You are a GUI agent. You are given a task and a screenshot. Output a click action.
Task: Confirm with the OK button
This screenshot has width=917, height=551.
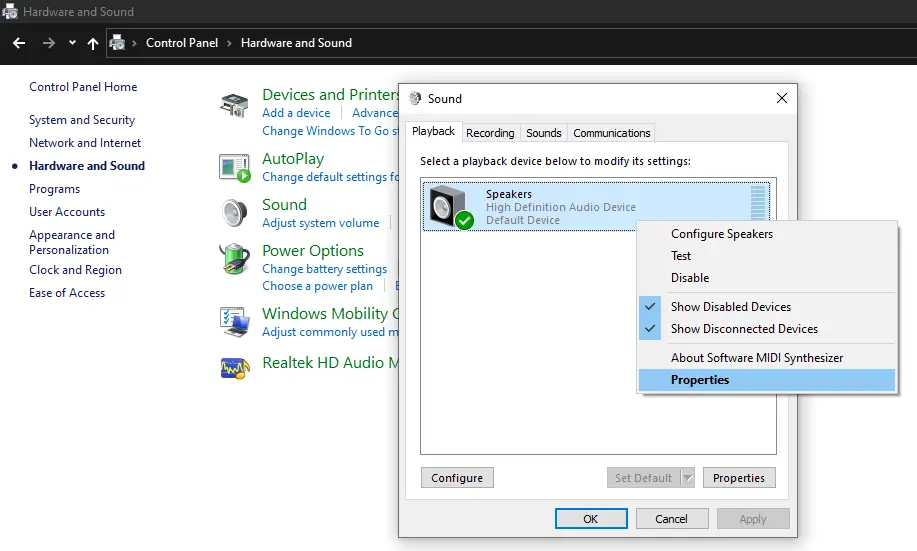pos(591,519)
